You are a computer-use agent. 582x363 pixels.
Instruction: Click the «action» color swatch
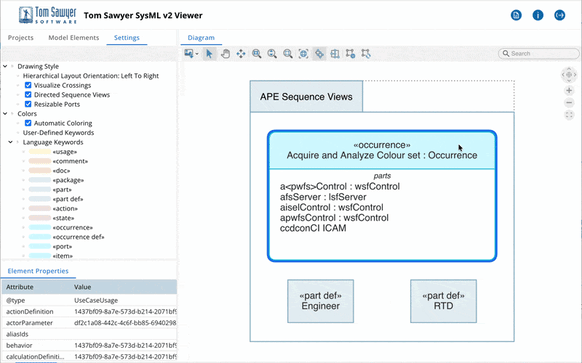tap(40, 208)
